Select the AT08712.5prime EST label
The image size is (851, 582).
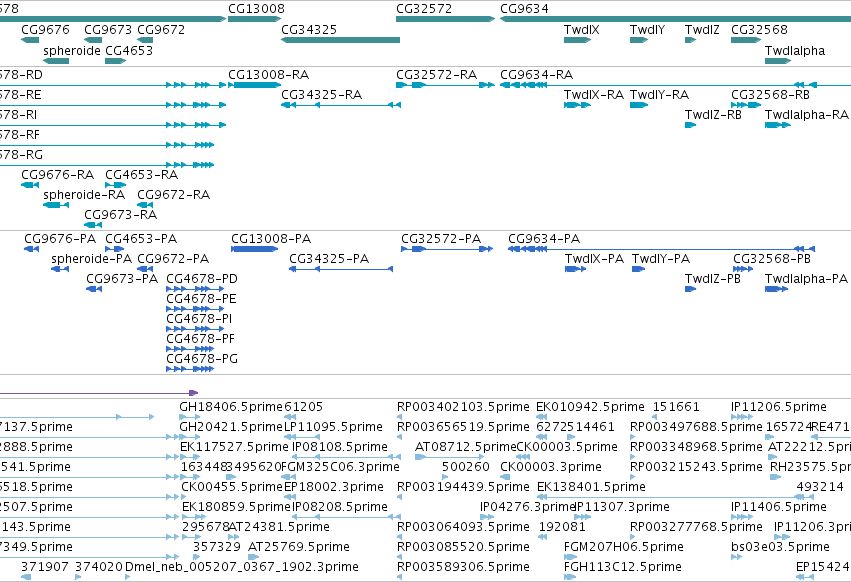[x=465, y=447]
